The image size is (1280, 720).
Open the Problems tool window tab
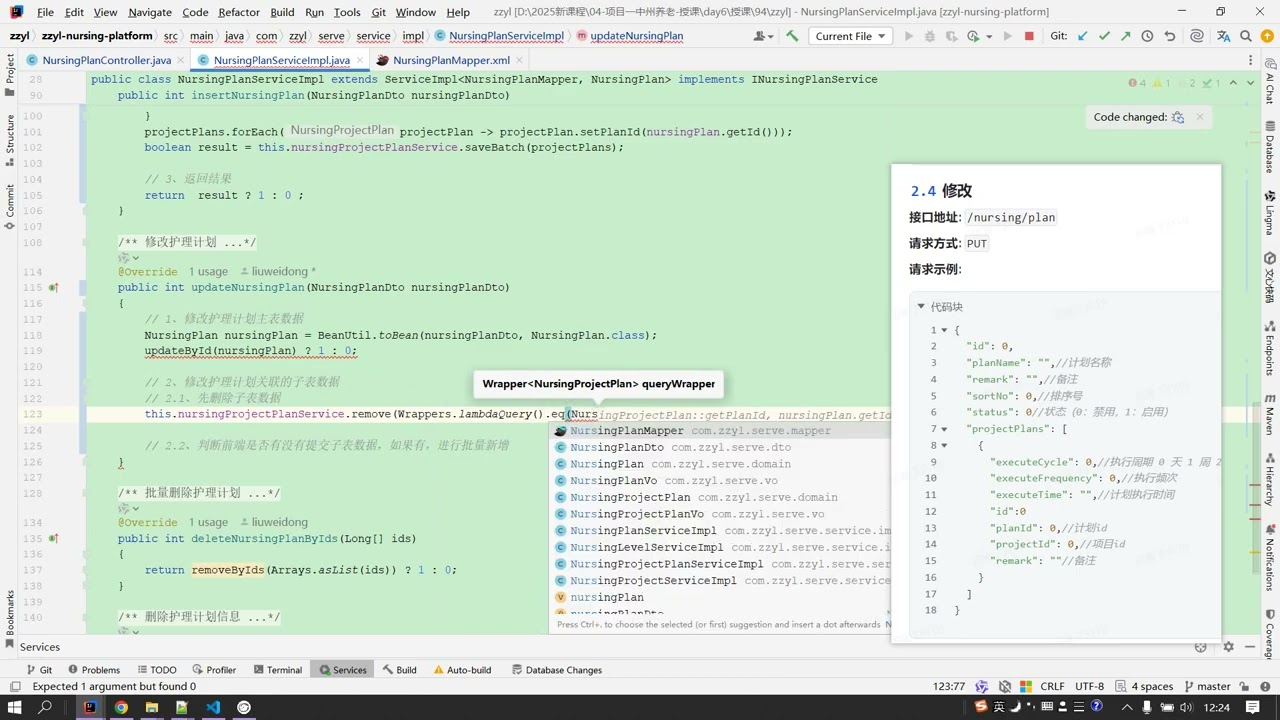tap(93, 670)
